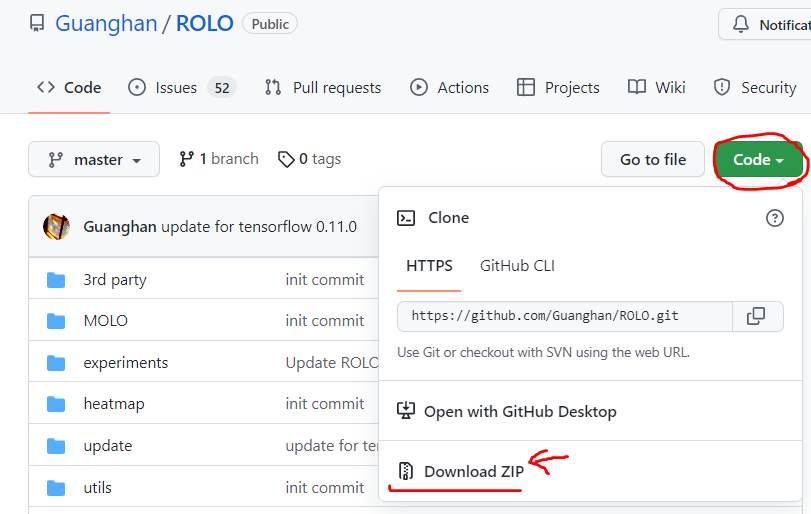811x514 pixels.
Task: Select the HTTPS clone tab
Action: coord(429,266)
